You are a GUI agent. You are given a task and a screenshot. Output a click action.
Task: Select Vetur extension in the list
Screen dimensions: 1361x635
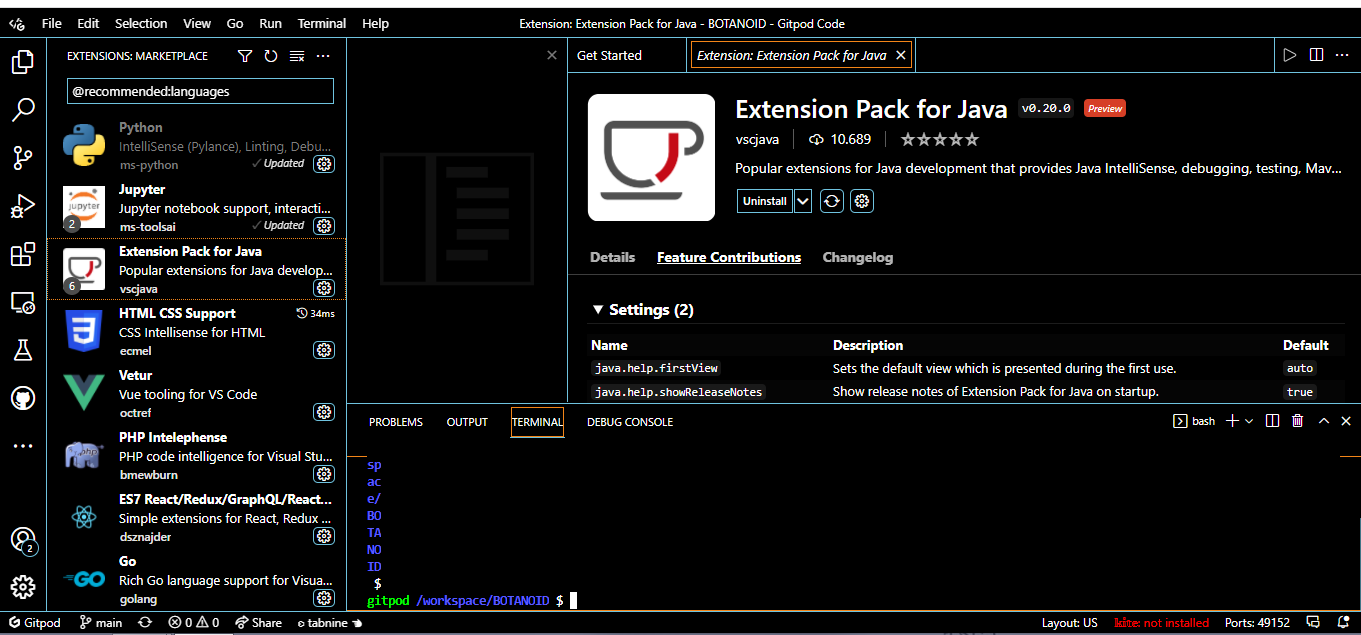point(196,392)
